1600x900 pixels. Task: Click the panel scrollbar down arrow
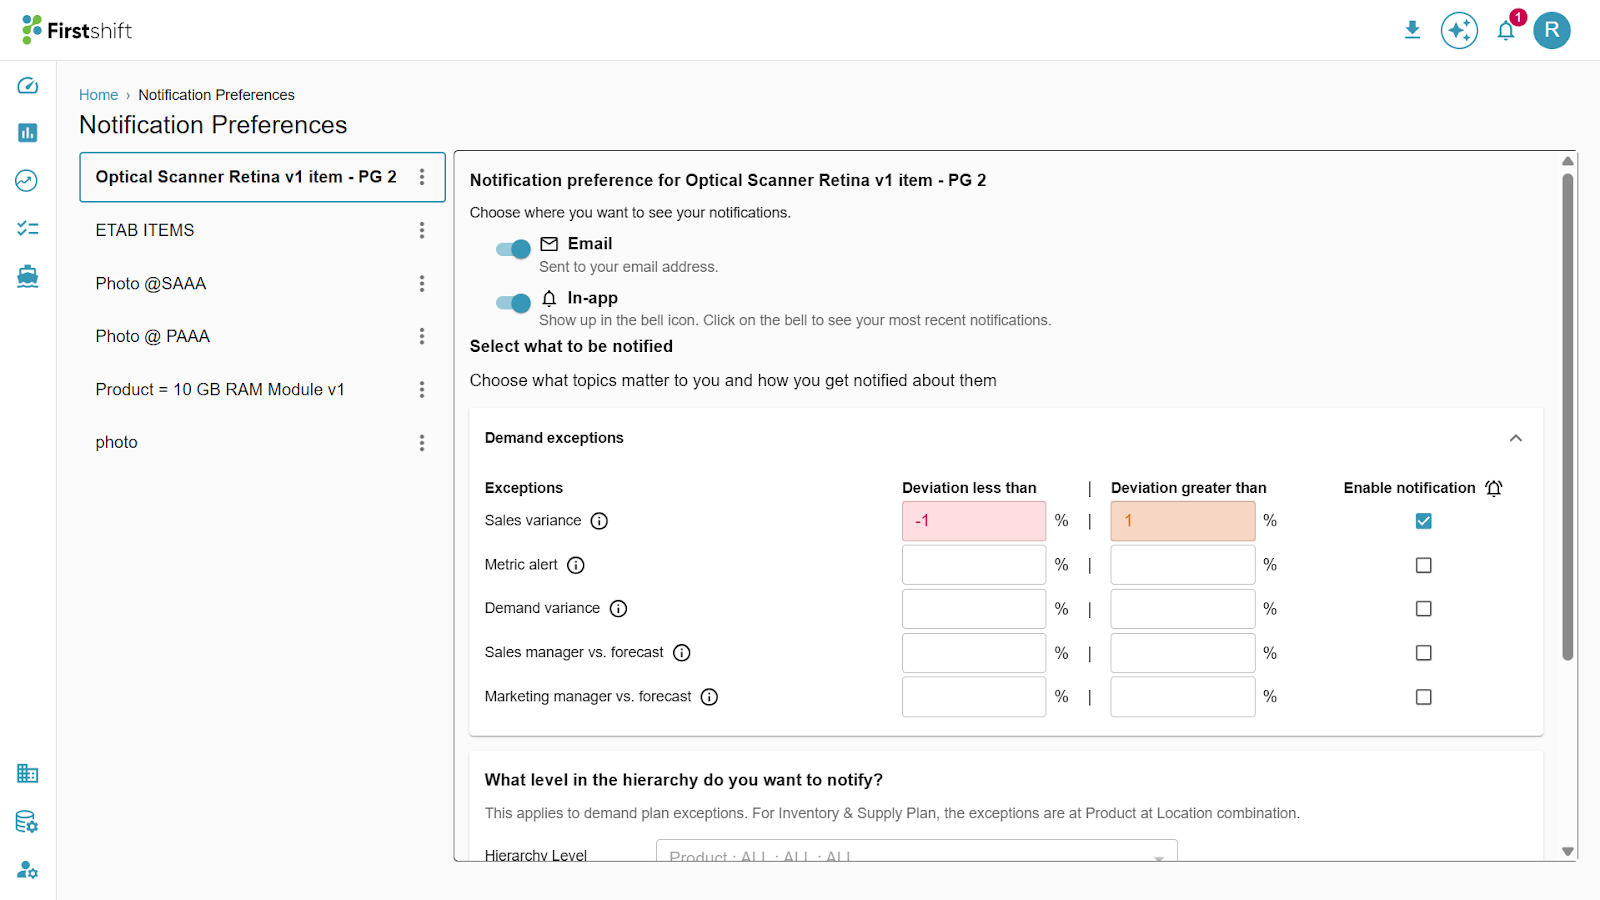pyautogui.click(x=1568, y=852)
